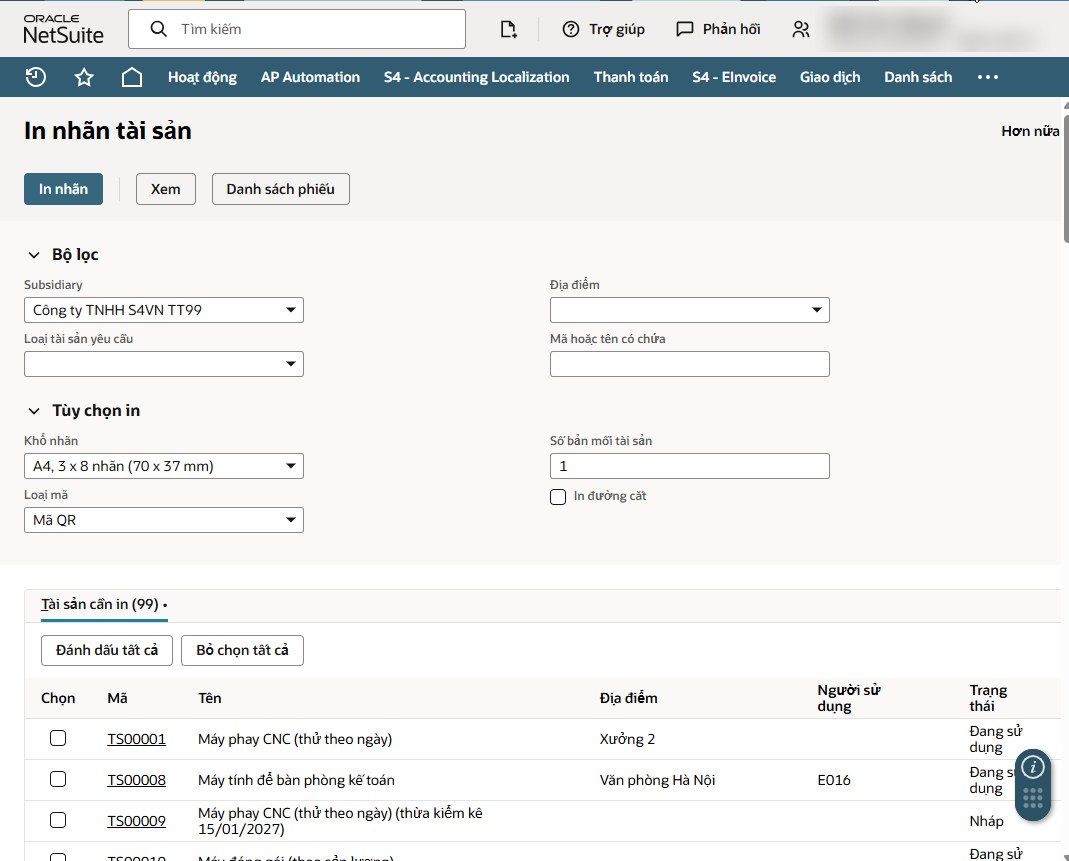Tick the In đường cắt checkbox

click(x=558, y=497)
